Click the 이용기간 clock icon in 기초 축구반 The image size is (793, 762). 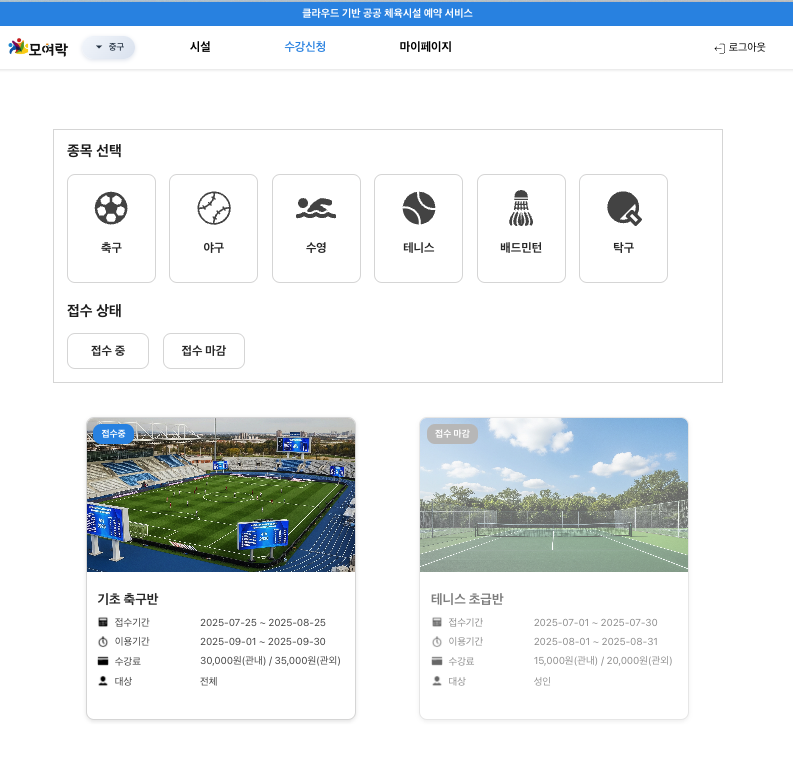coord(103,642)
